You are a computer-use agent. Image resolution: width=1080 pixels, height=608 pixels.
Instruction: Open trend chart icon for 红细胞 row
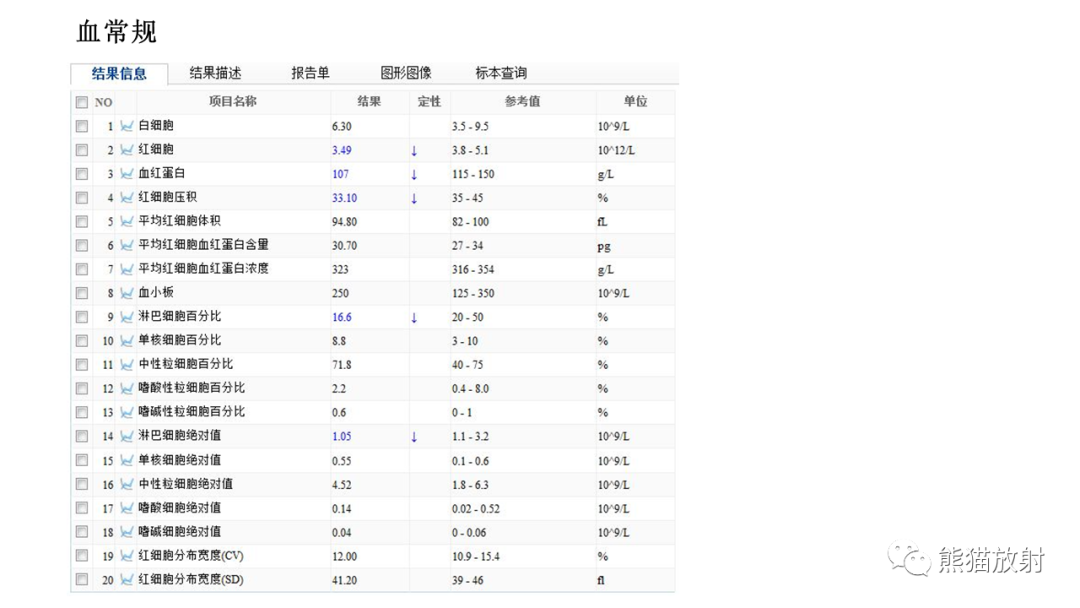tap(127, 150)
